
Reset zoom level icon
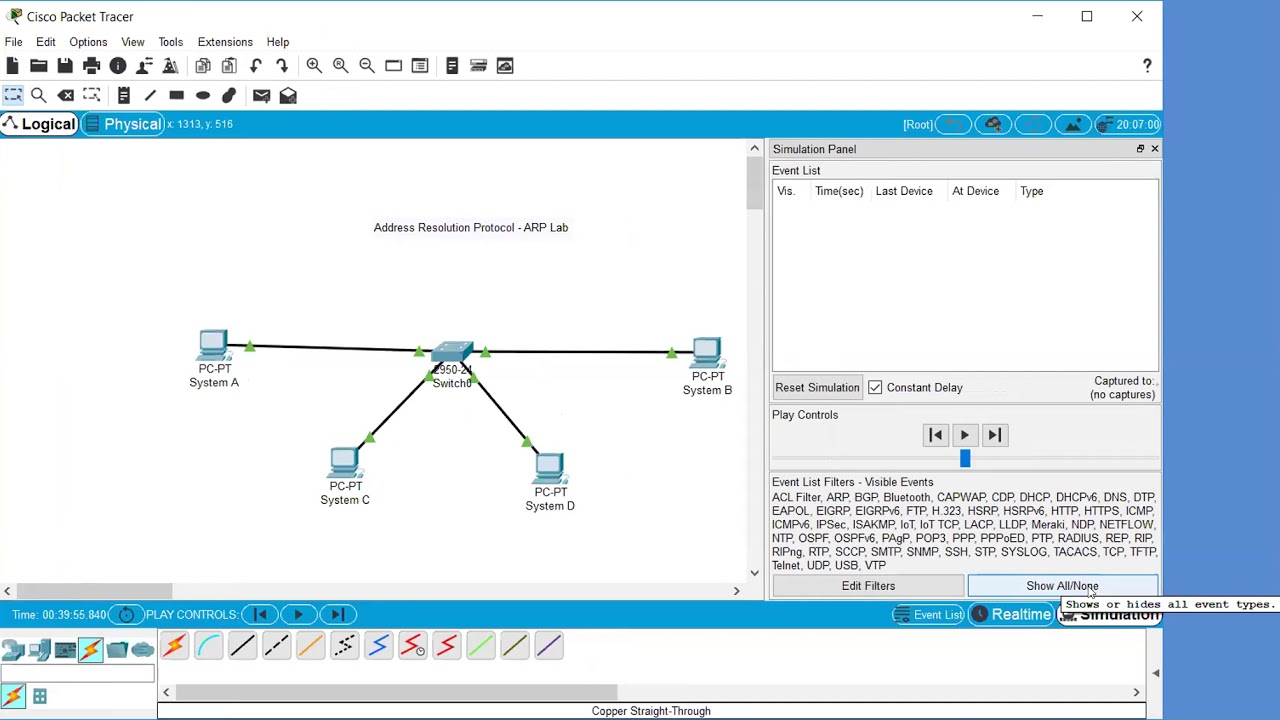pyautogui.click(x=340, y=66)
